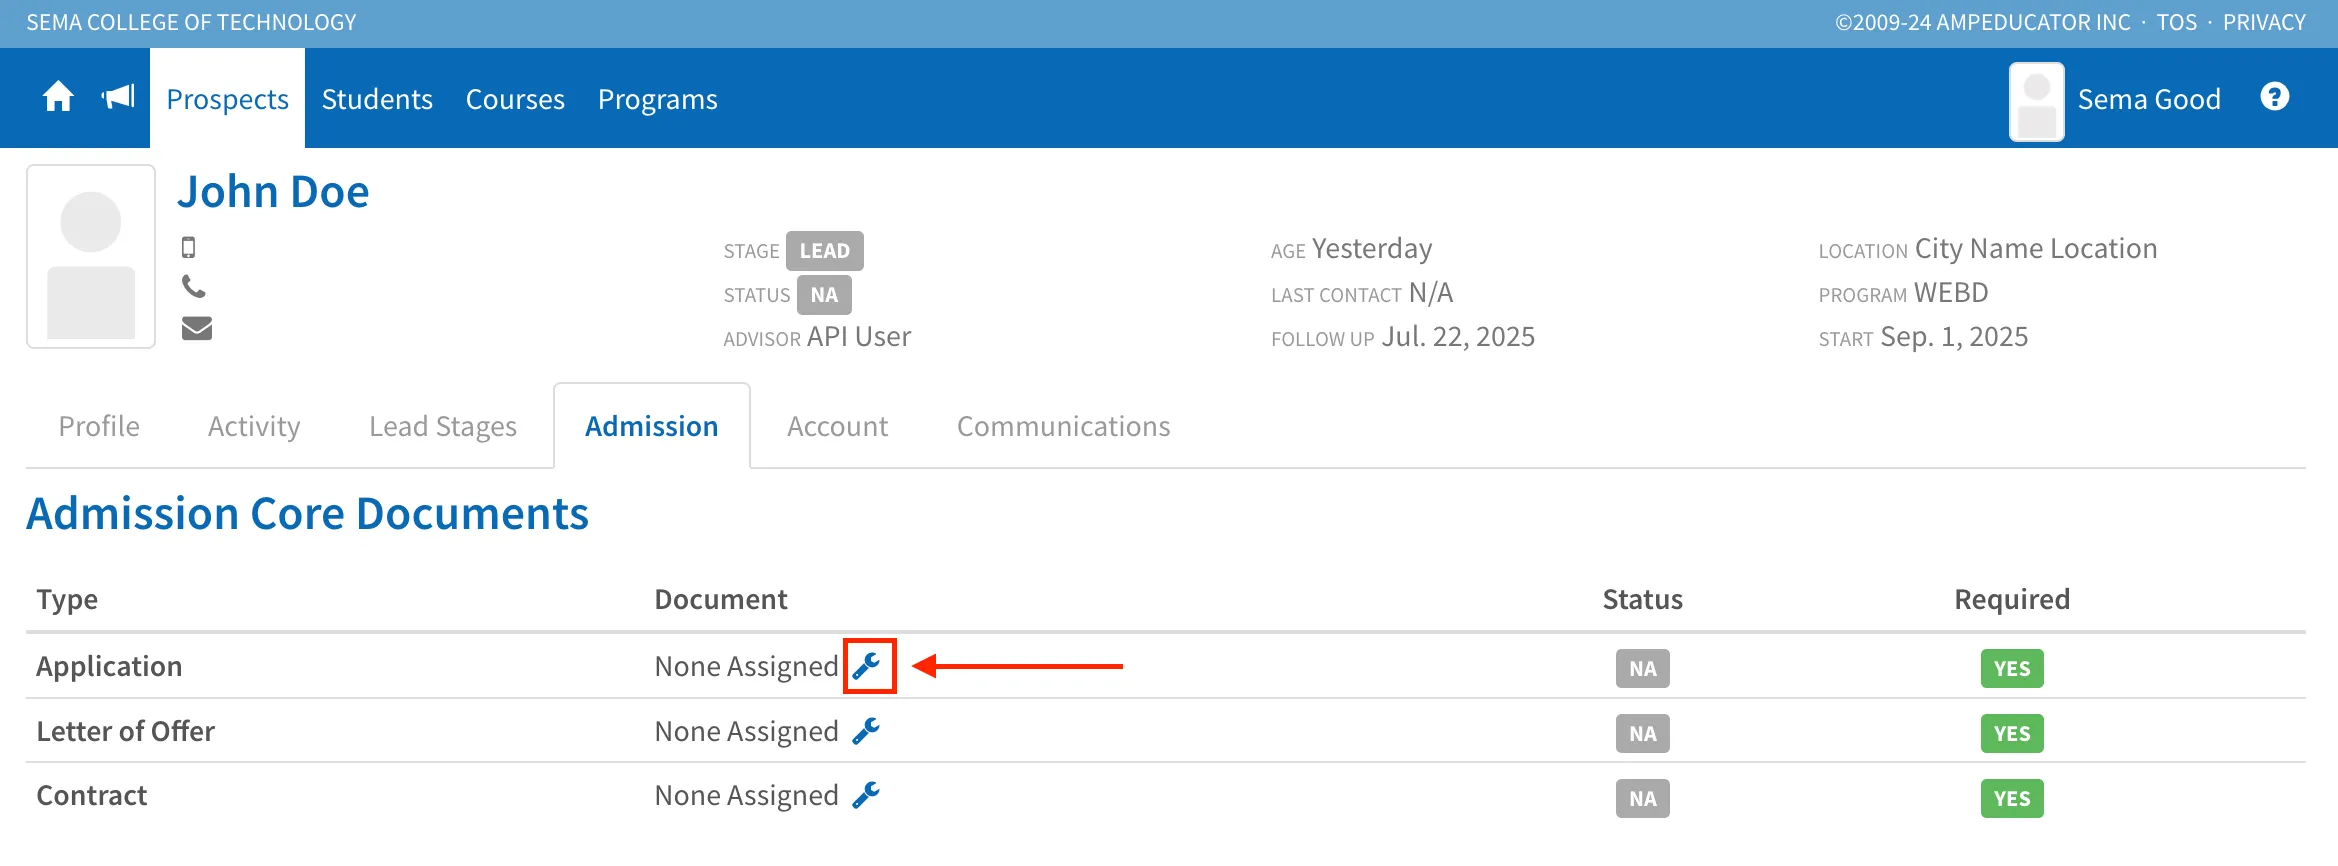Click the wrench icon for Application document
This screenshot has height=866, width=2338.
(x=867, y=665)
